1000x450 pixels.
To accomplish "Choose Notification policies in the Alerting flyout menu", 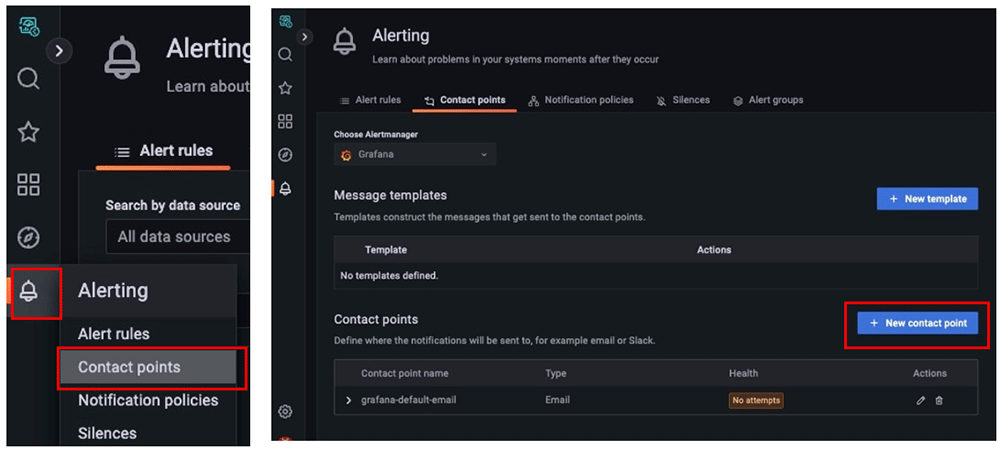I will (x=148, y=400).
